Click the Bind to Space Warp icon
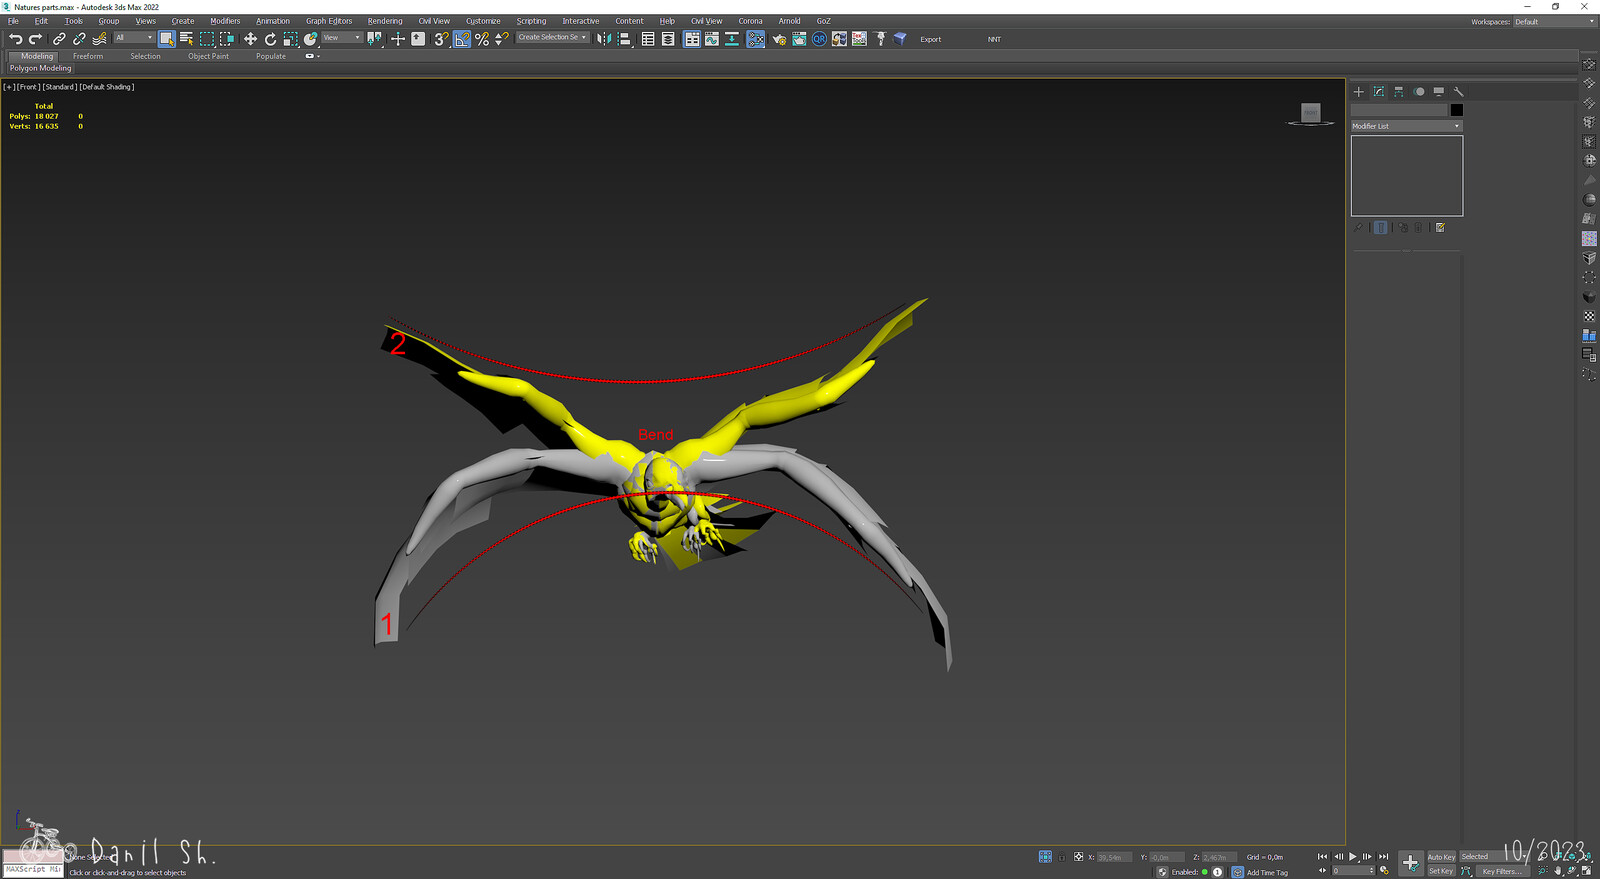The image size is (1600, 879). 99,39
